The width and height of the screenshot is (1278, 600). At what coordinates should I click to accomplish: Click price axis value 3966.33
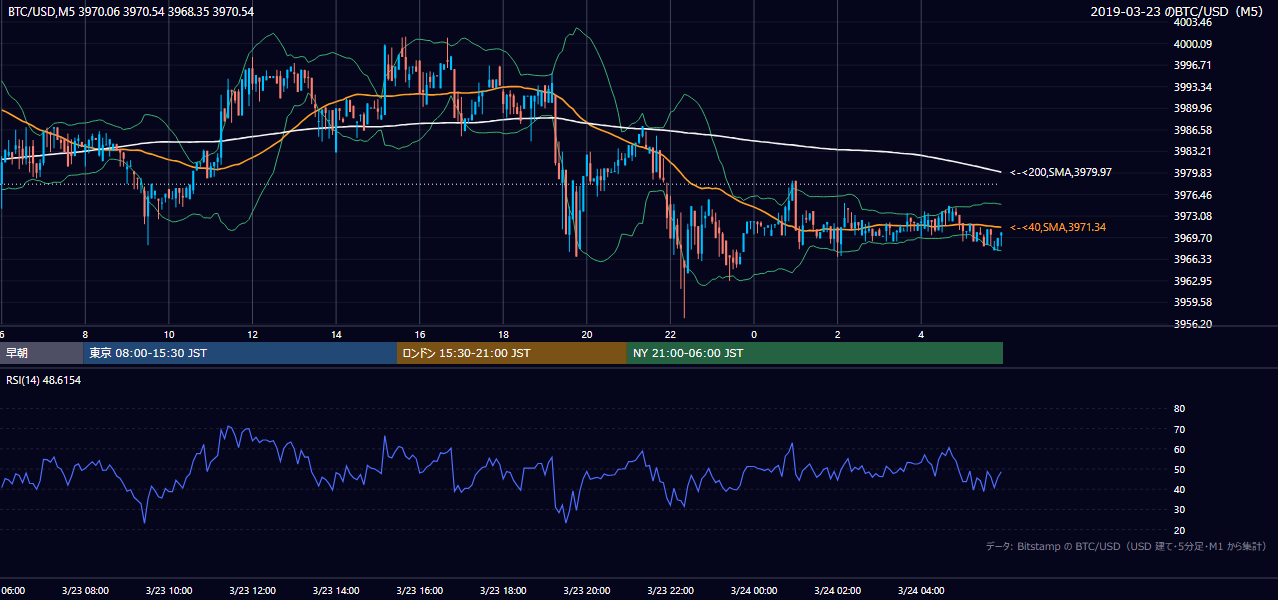[x=1193, y=259]
